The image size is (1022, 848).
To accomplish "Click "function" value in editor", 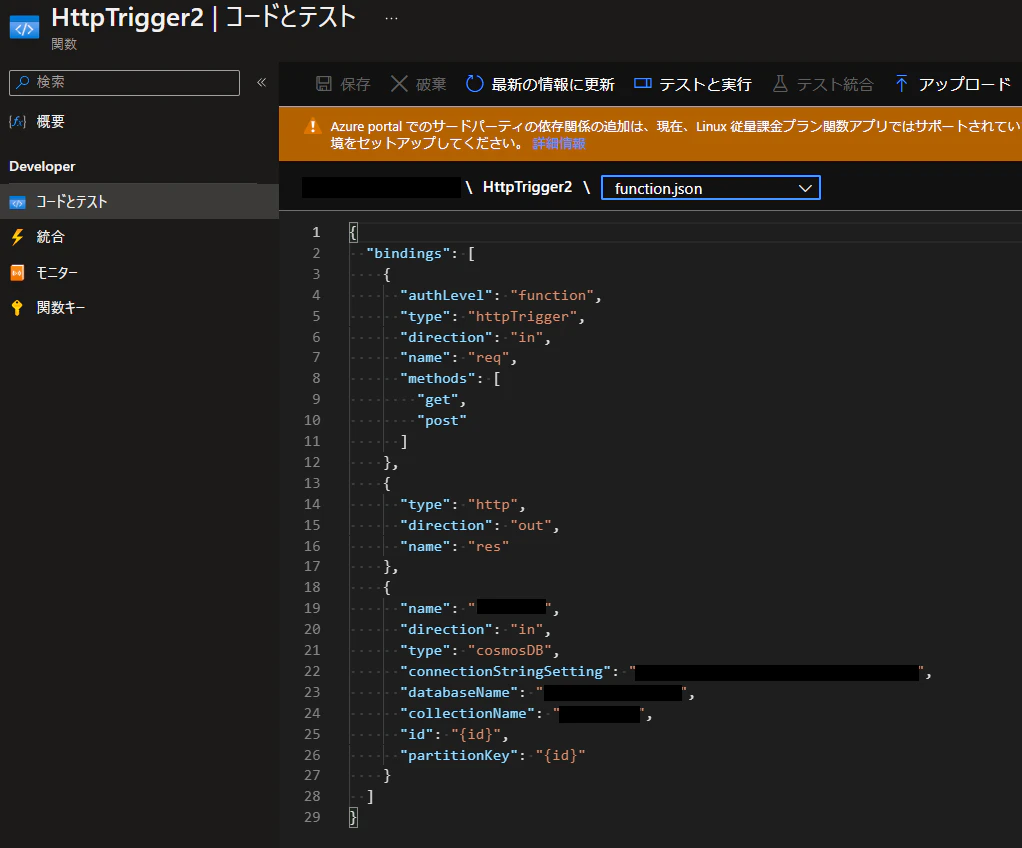I will pyautogui.click(x=552, y=295).
